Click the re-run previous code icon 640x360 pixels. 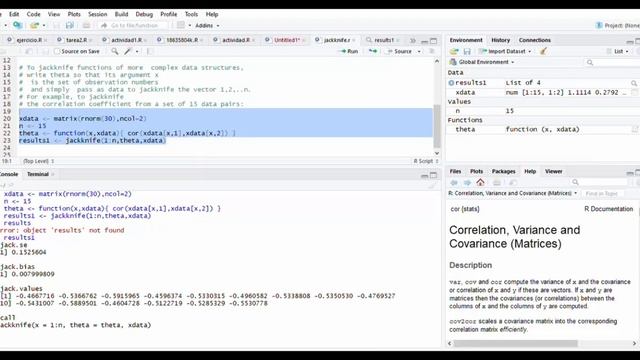(x=373, y=51)
